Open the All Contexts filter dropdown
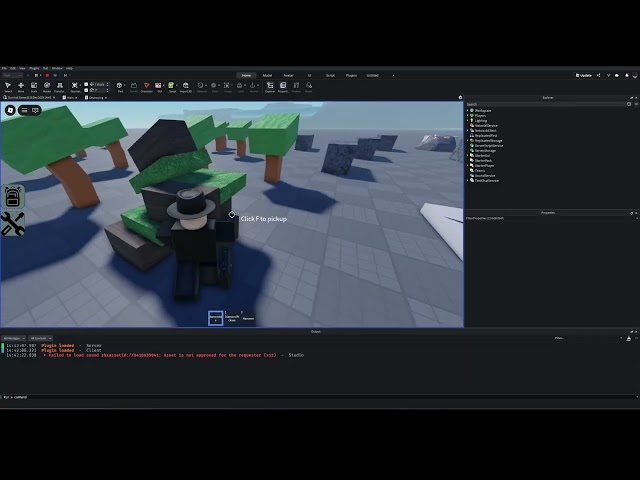The width and height of the screenshot is (640, 480). [40, 338]
